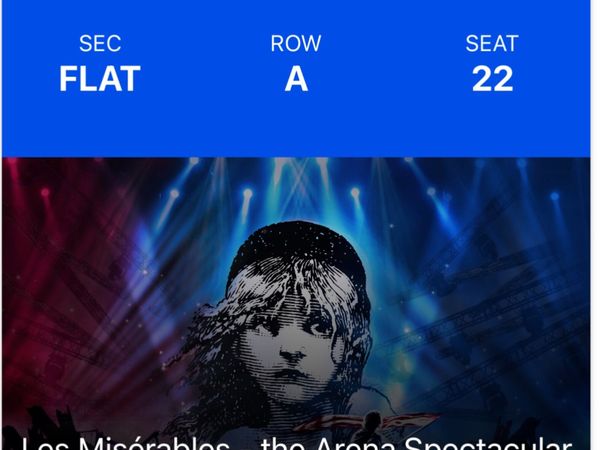Tap the SEAT label
Screen dimensions: 600x450
[x=492, y=44]
